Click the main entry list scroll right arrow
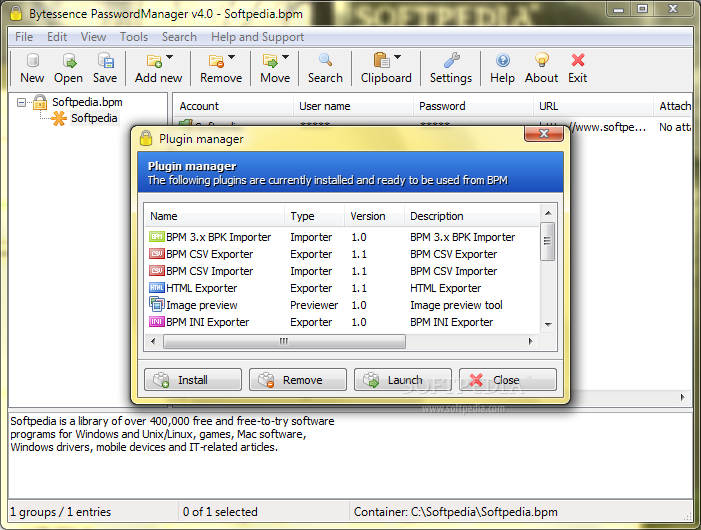The width and height of the screenshot is (701, 530). 683,397
